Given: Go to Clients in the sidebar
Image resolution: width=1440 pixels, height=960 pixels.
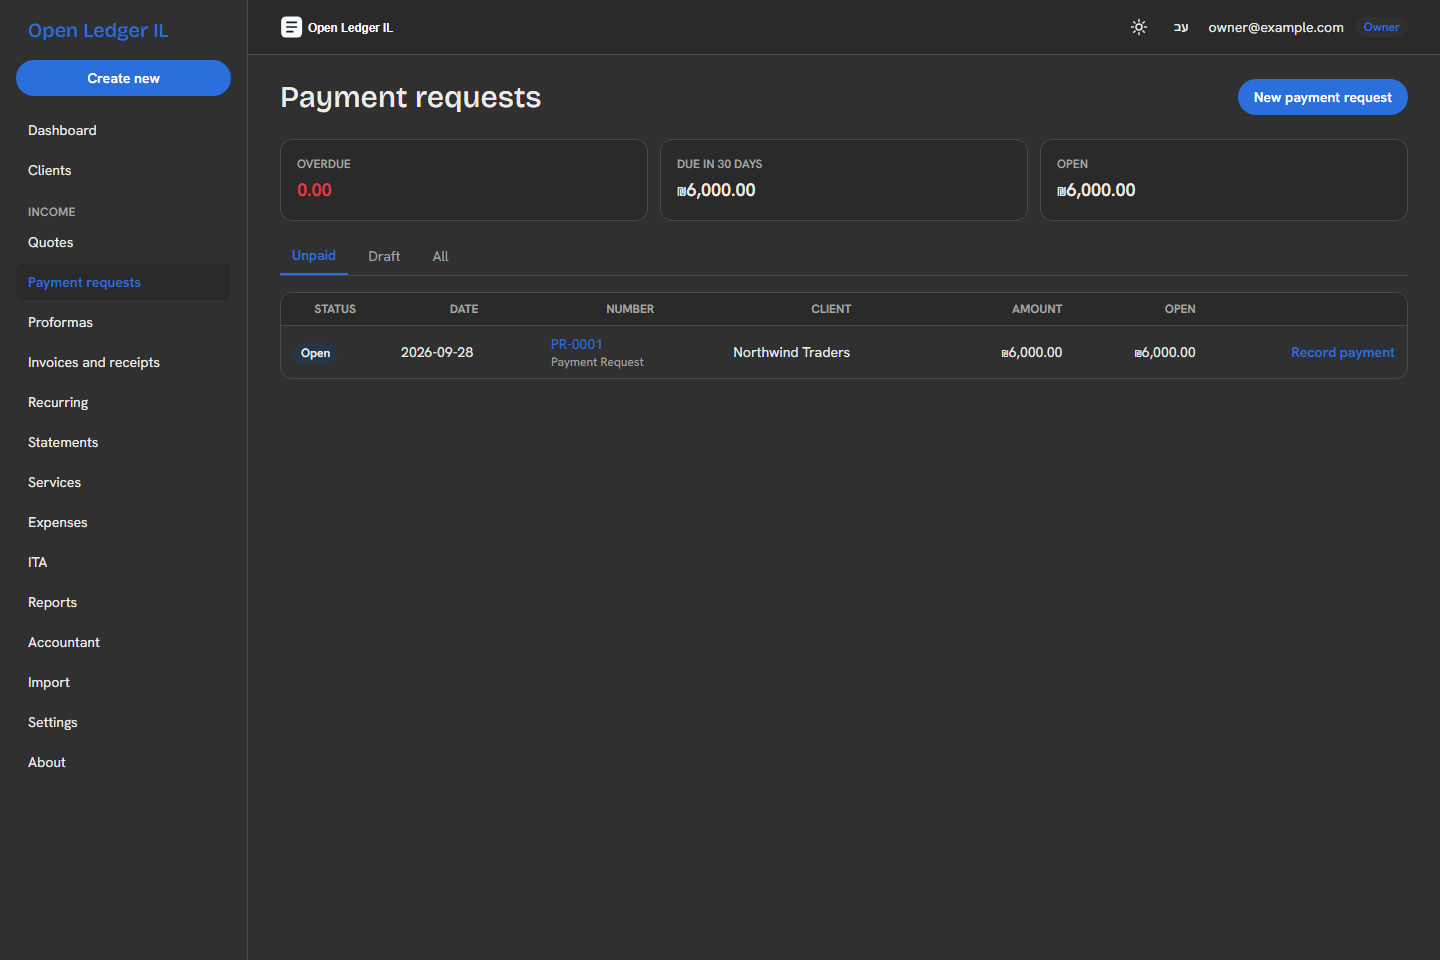Looking at the screenshot, I should click(x=123, y=170).
